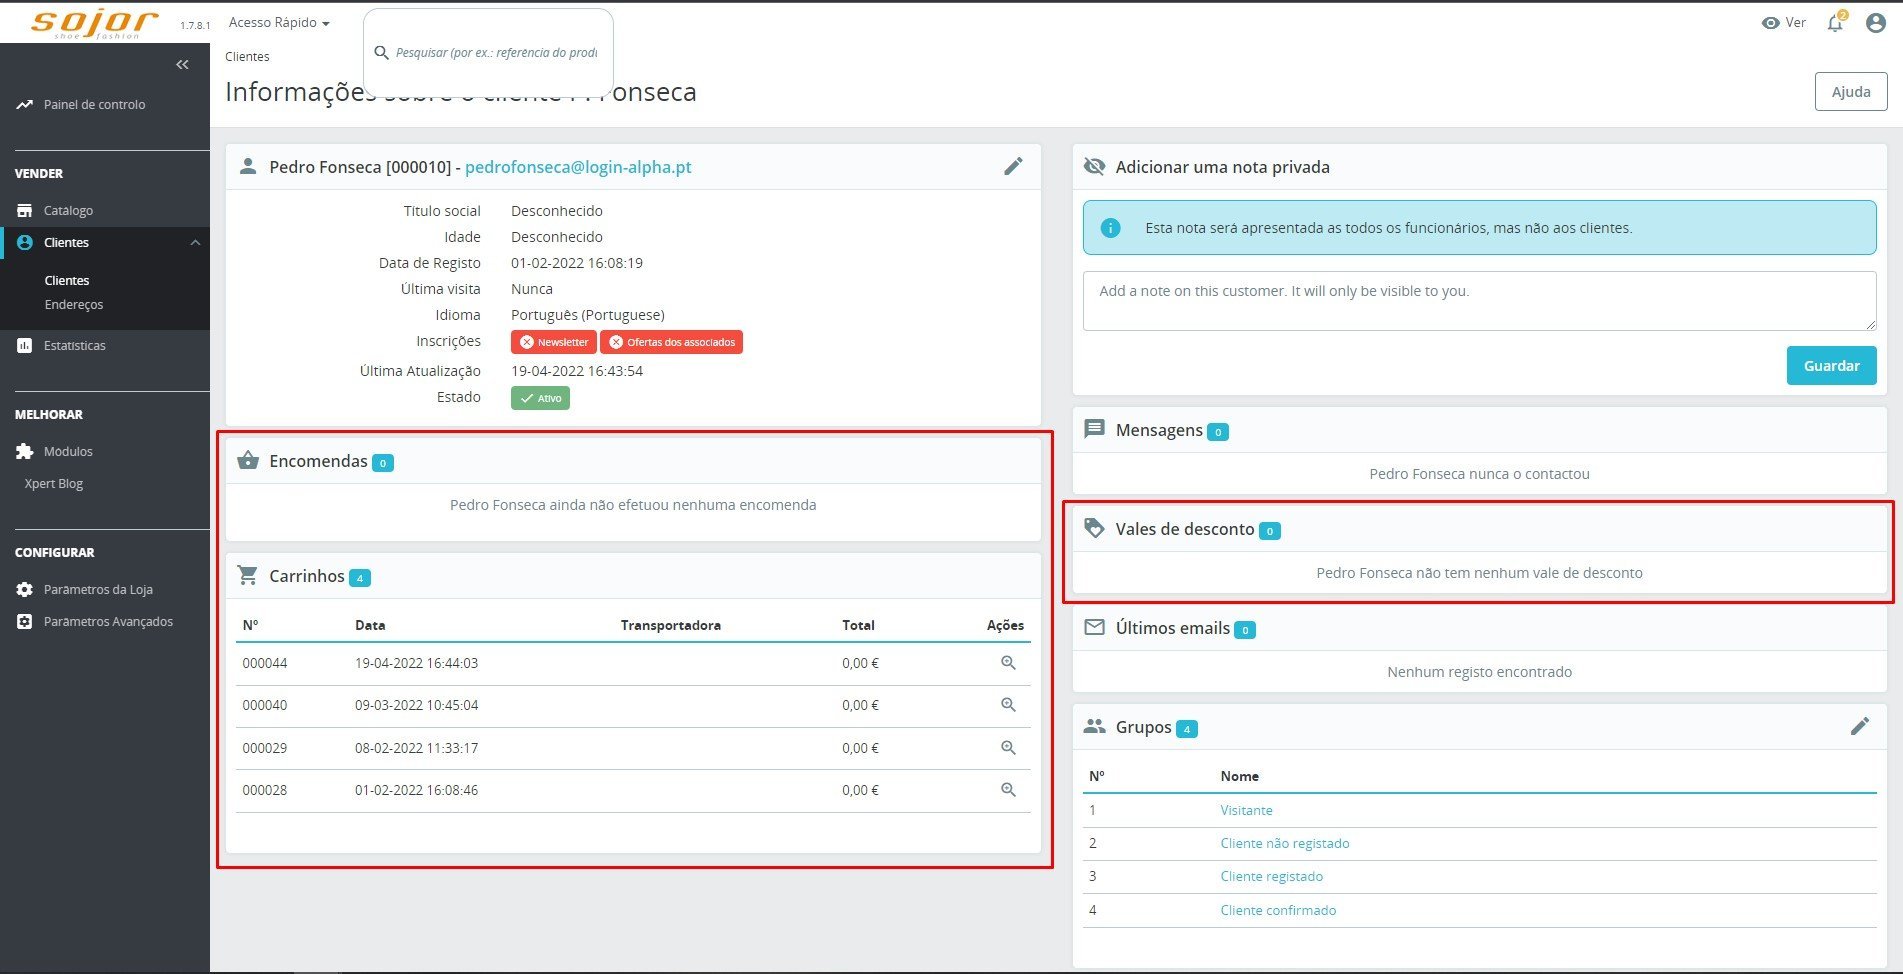This screenshot has height=974, width=1903.
Task: Open employee profile avatar icon
Action: tap(1876, 22)
